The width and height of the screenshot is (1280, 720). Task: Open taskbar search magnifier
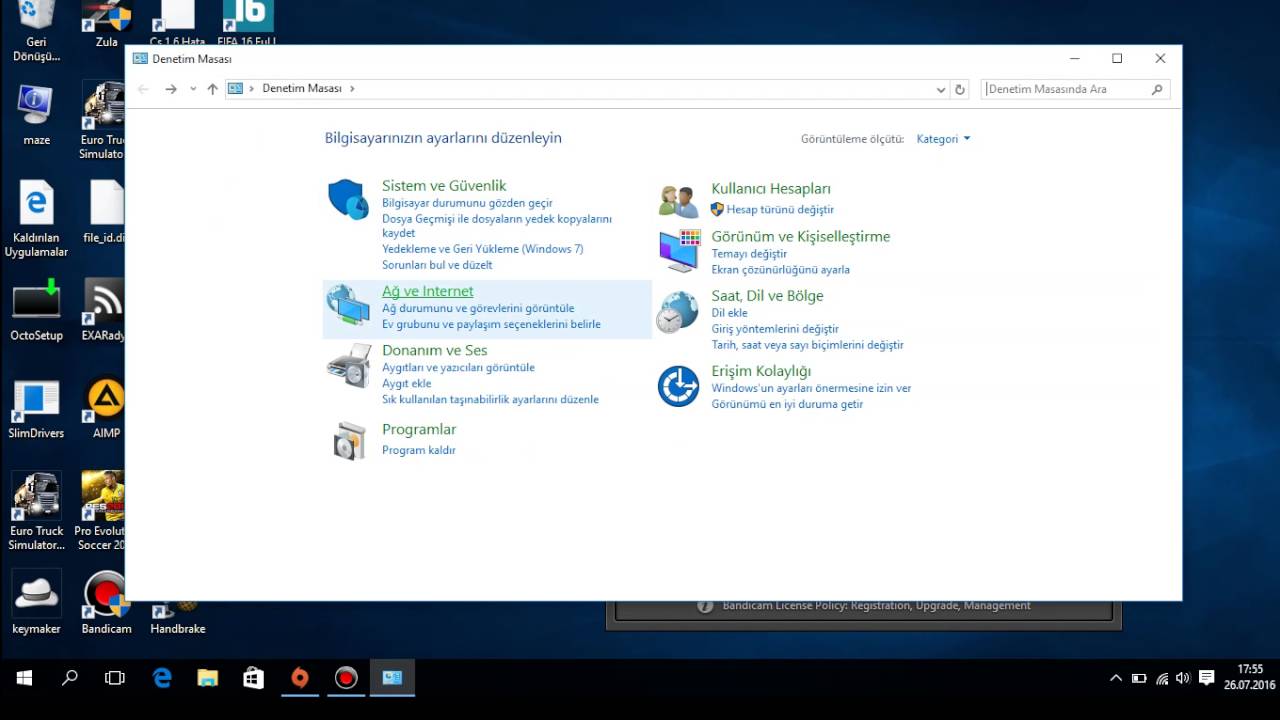coord(70,678)
